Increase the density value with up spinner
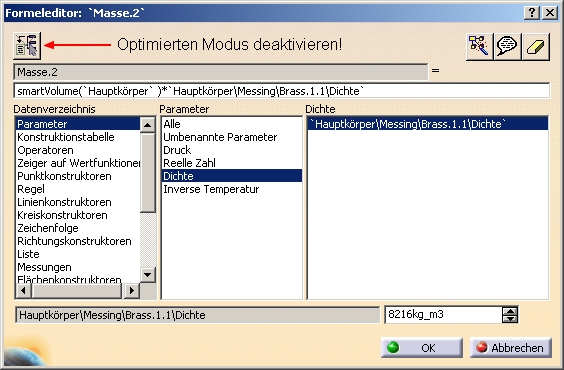The height and width of the screenshot is (370, 564). (510, 311)
